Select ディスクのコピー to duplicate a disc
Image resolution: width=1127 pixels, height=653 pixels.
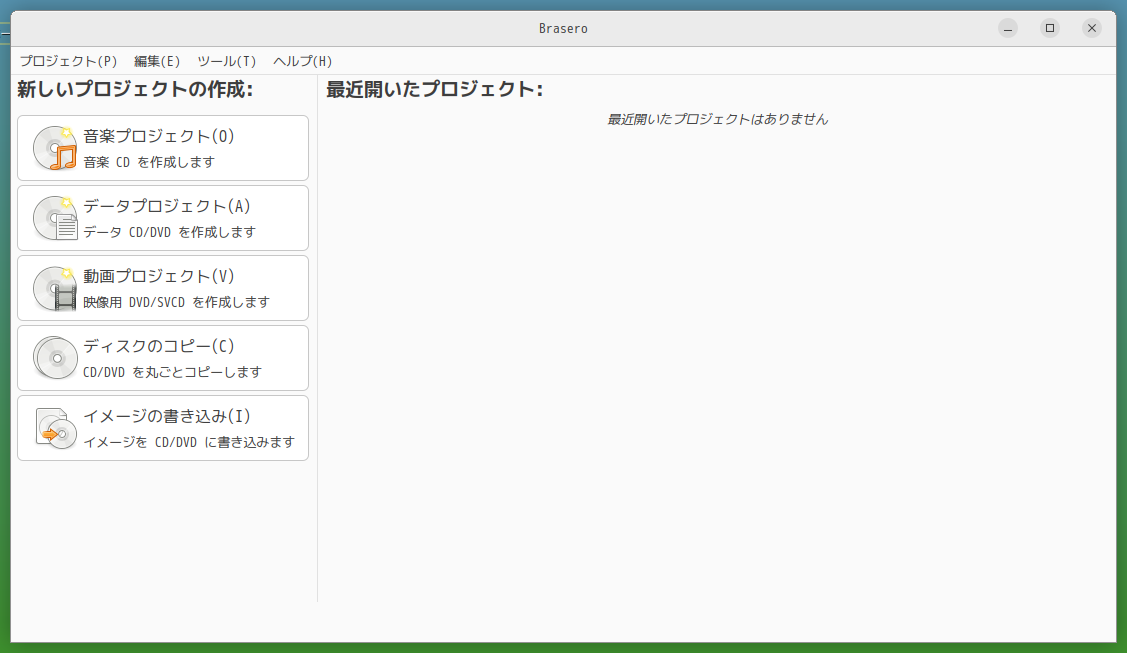163,358
